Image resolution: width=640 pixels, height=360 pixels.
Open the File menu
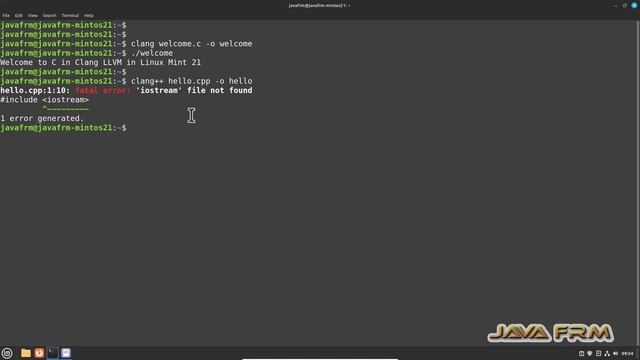(x=6, y=16)
